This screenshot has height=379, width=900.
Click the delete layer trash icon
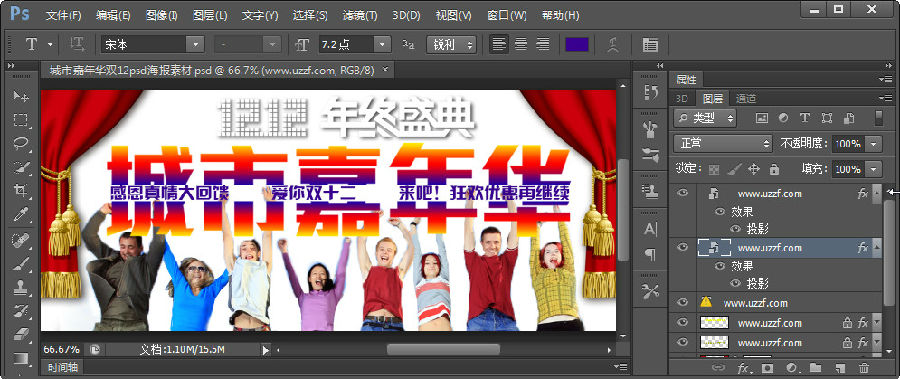coord(864,368)
